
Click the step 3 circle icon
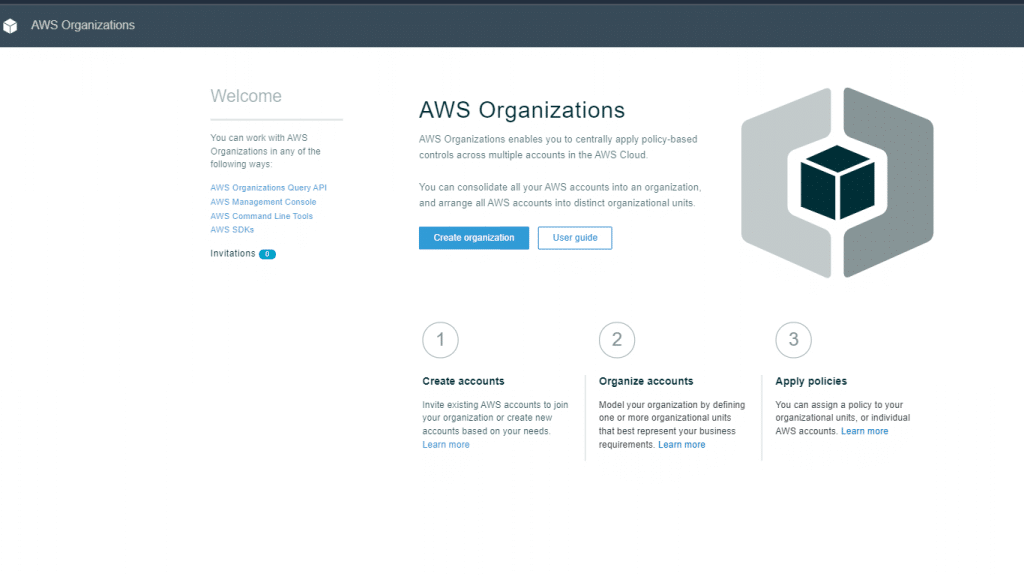click(x=793, y=340)
